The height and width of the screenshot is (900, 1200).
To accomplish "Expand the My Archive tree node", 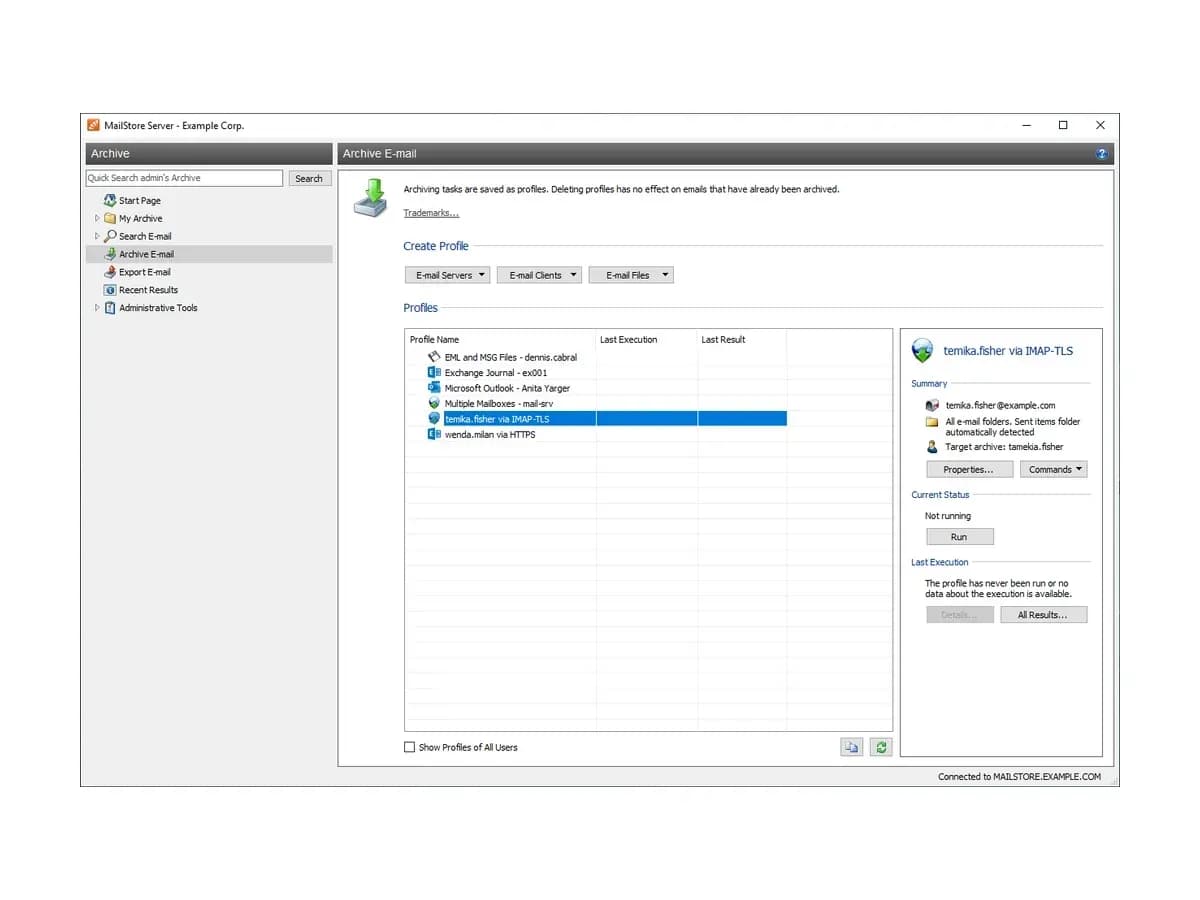I will 97,218.
